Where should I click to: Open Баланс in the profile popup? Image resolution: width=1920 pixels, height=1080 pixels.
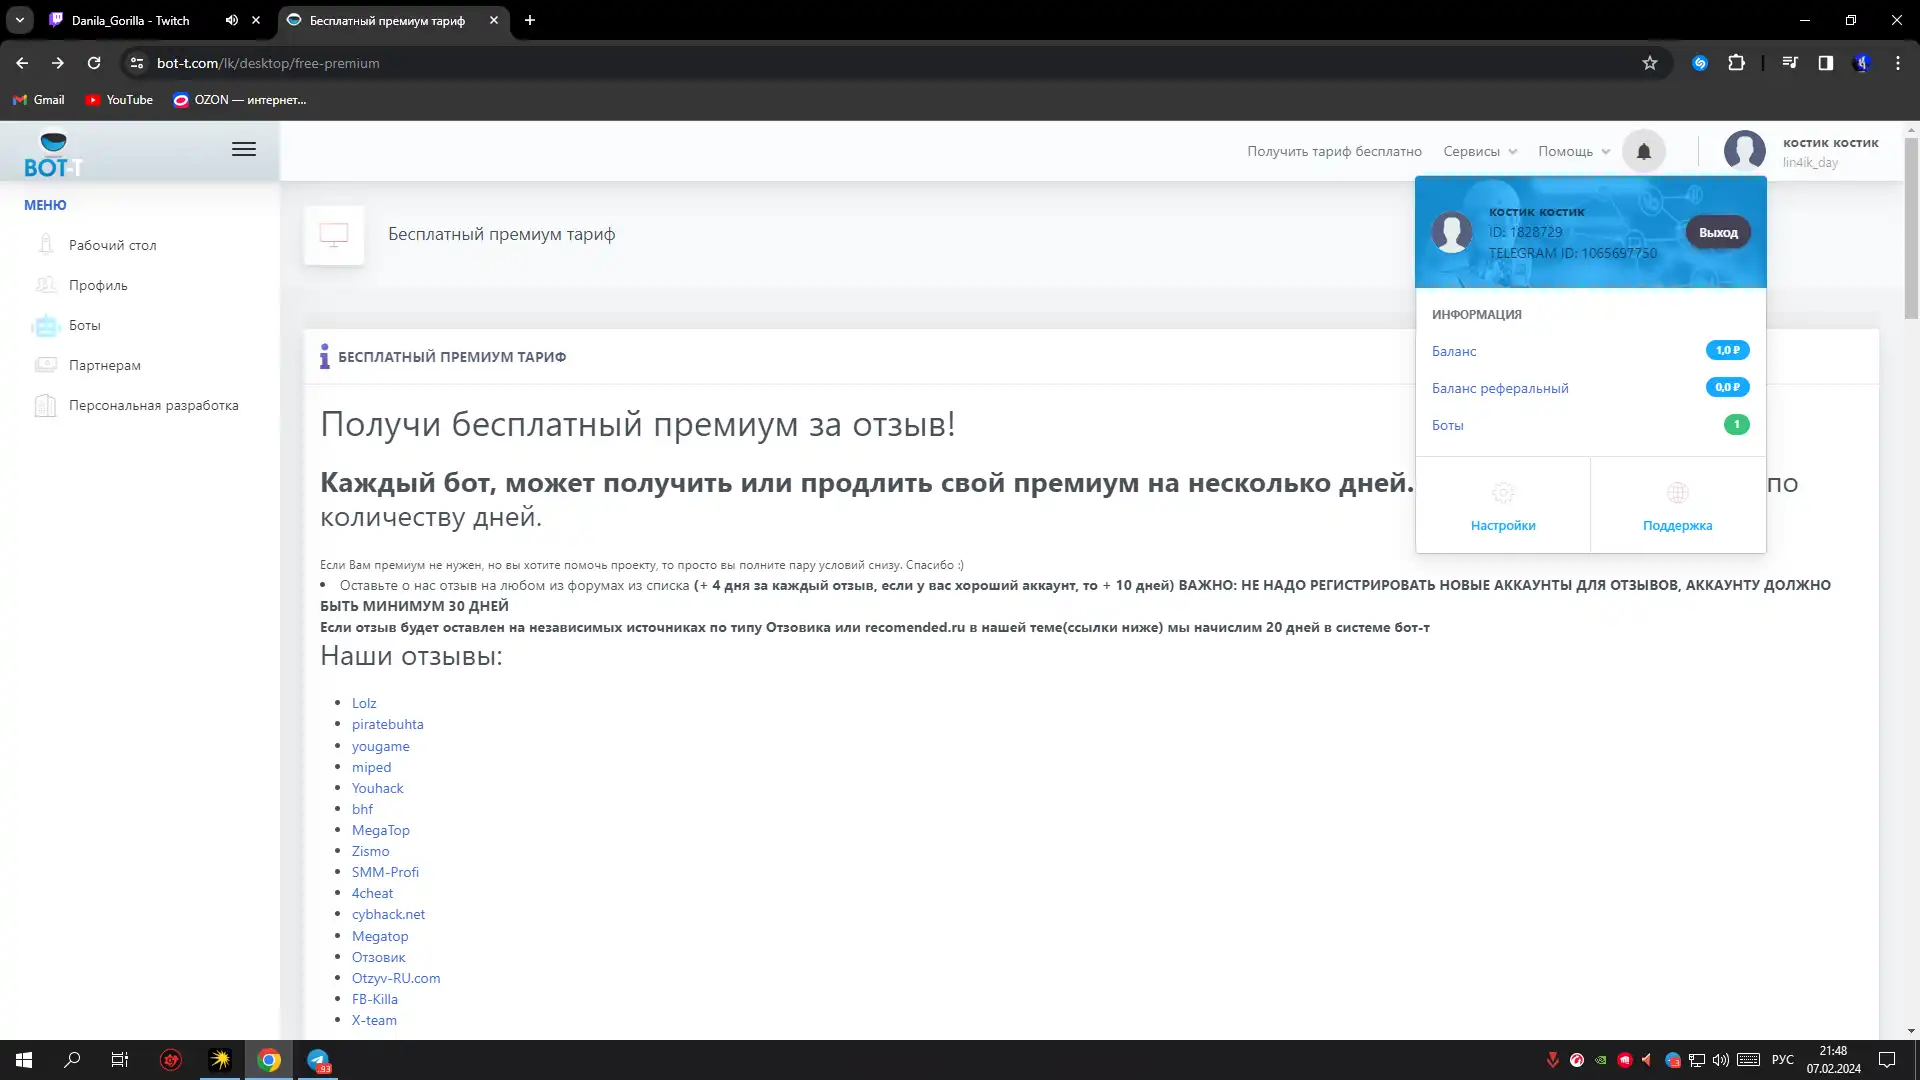(1454, 351)
